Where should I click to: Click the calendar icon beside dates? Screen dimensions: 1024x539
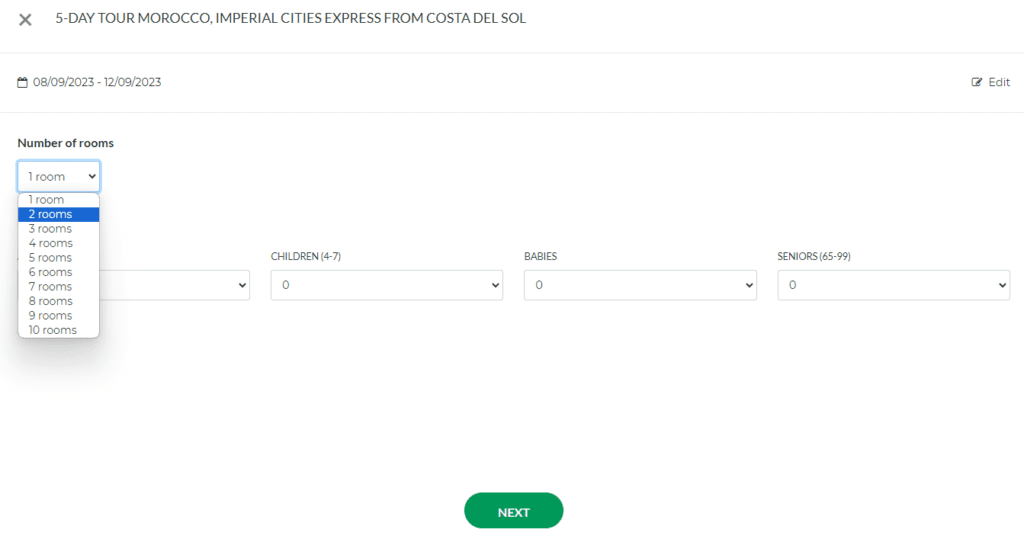(x=22, y=83)
